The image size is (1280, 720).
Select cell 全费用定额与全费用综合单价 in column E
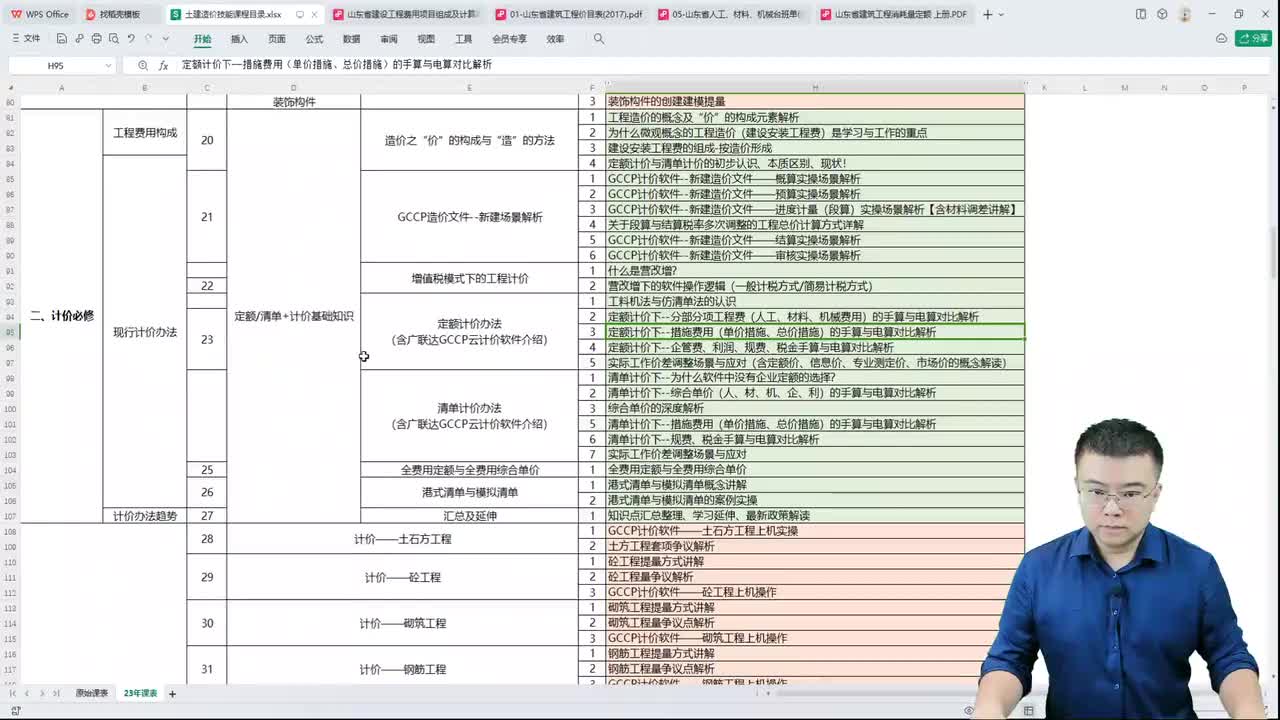click(469, 470)
